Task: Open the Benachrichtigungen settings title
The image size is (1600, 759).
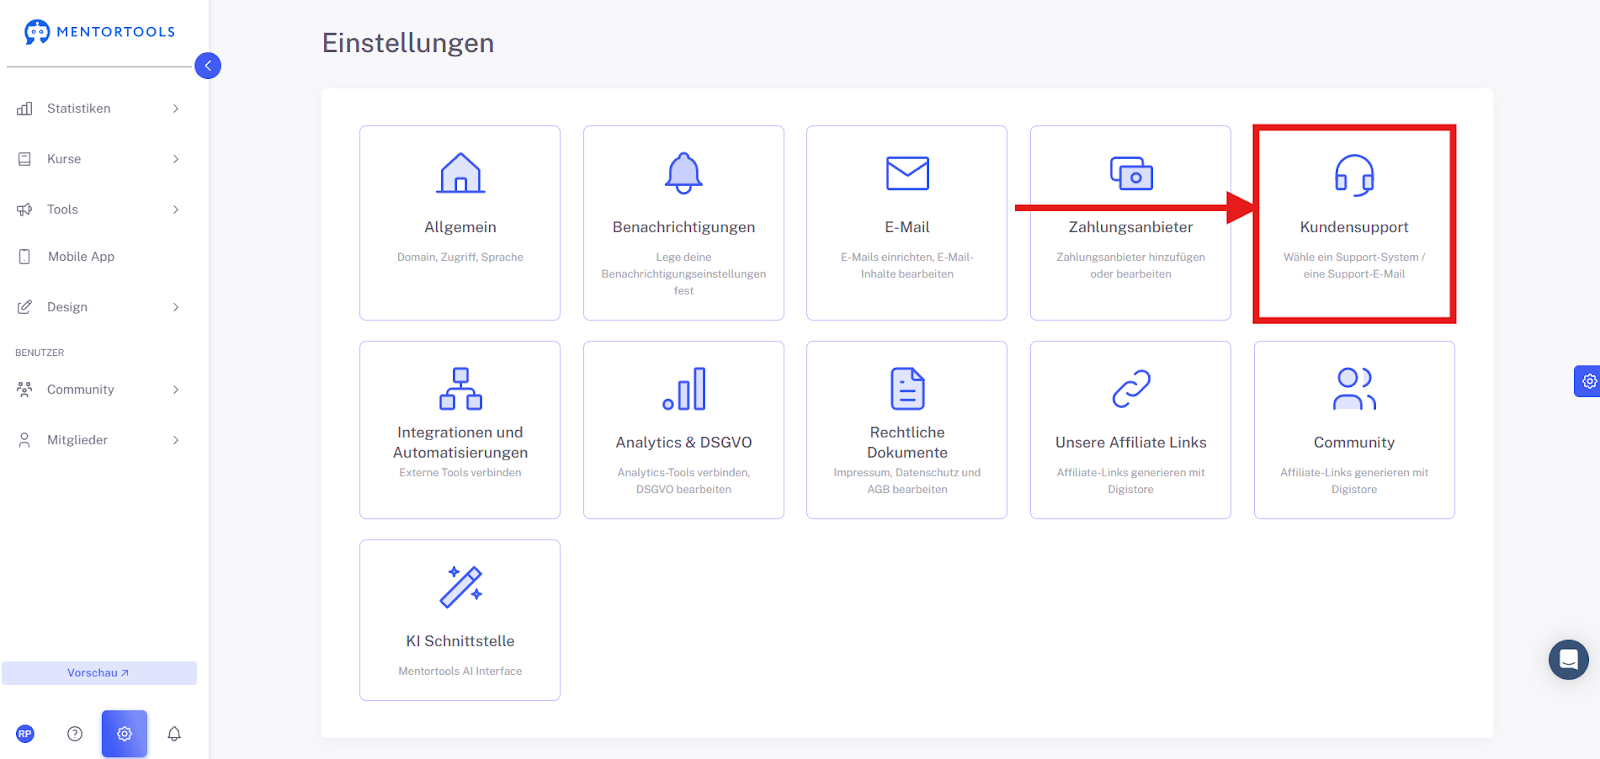Action: 684,227
